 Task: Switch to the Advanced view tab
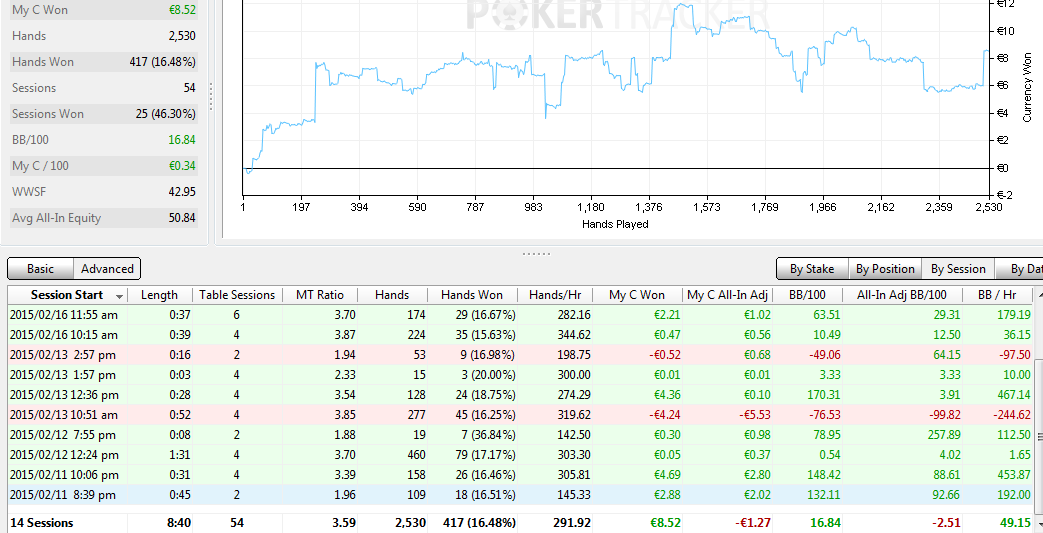(107, 269)
